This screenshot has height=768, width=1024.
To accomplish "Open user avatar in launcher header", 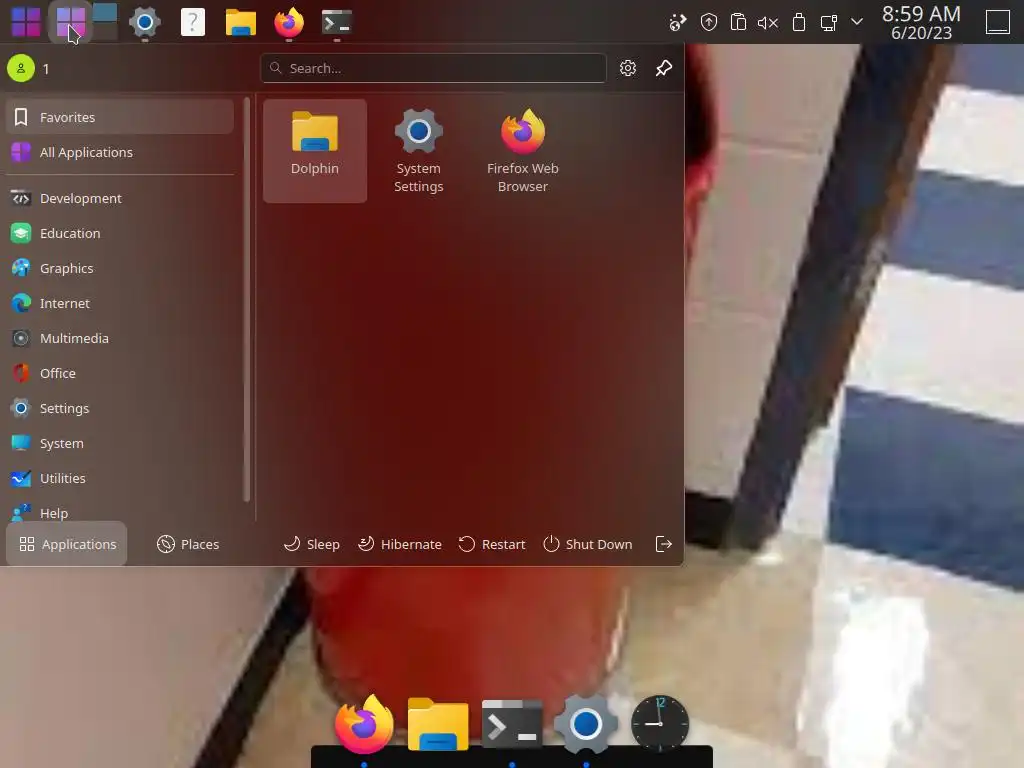I will click(21, 68).
